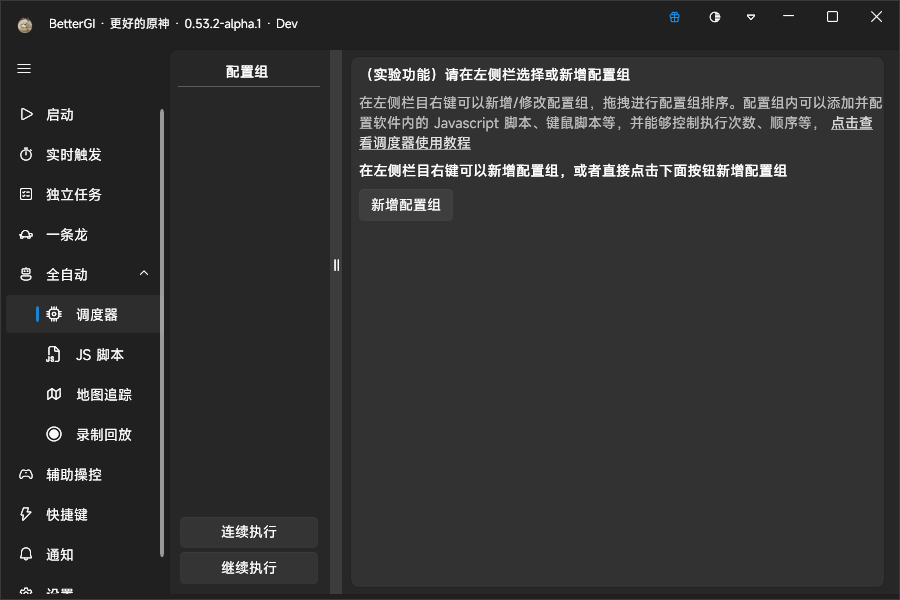This screenshot has width=900, height=600.
Task: Click the blue gift icon in title bar
Action: coord(675,17)
